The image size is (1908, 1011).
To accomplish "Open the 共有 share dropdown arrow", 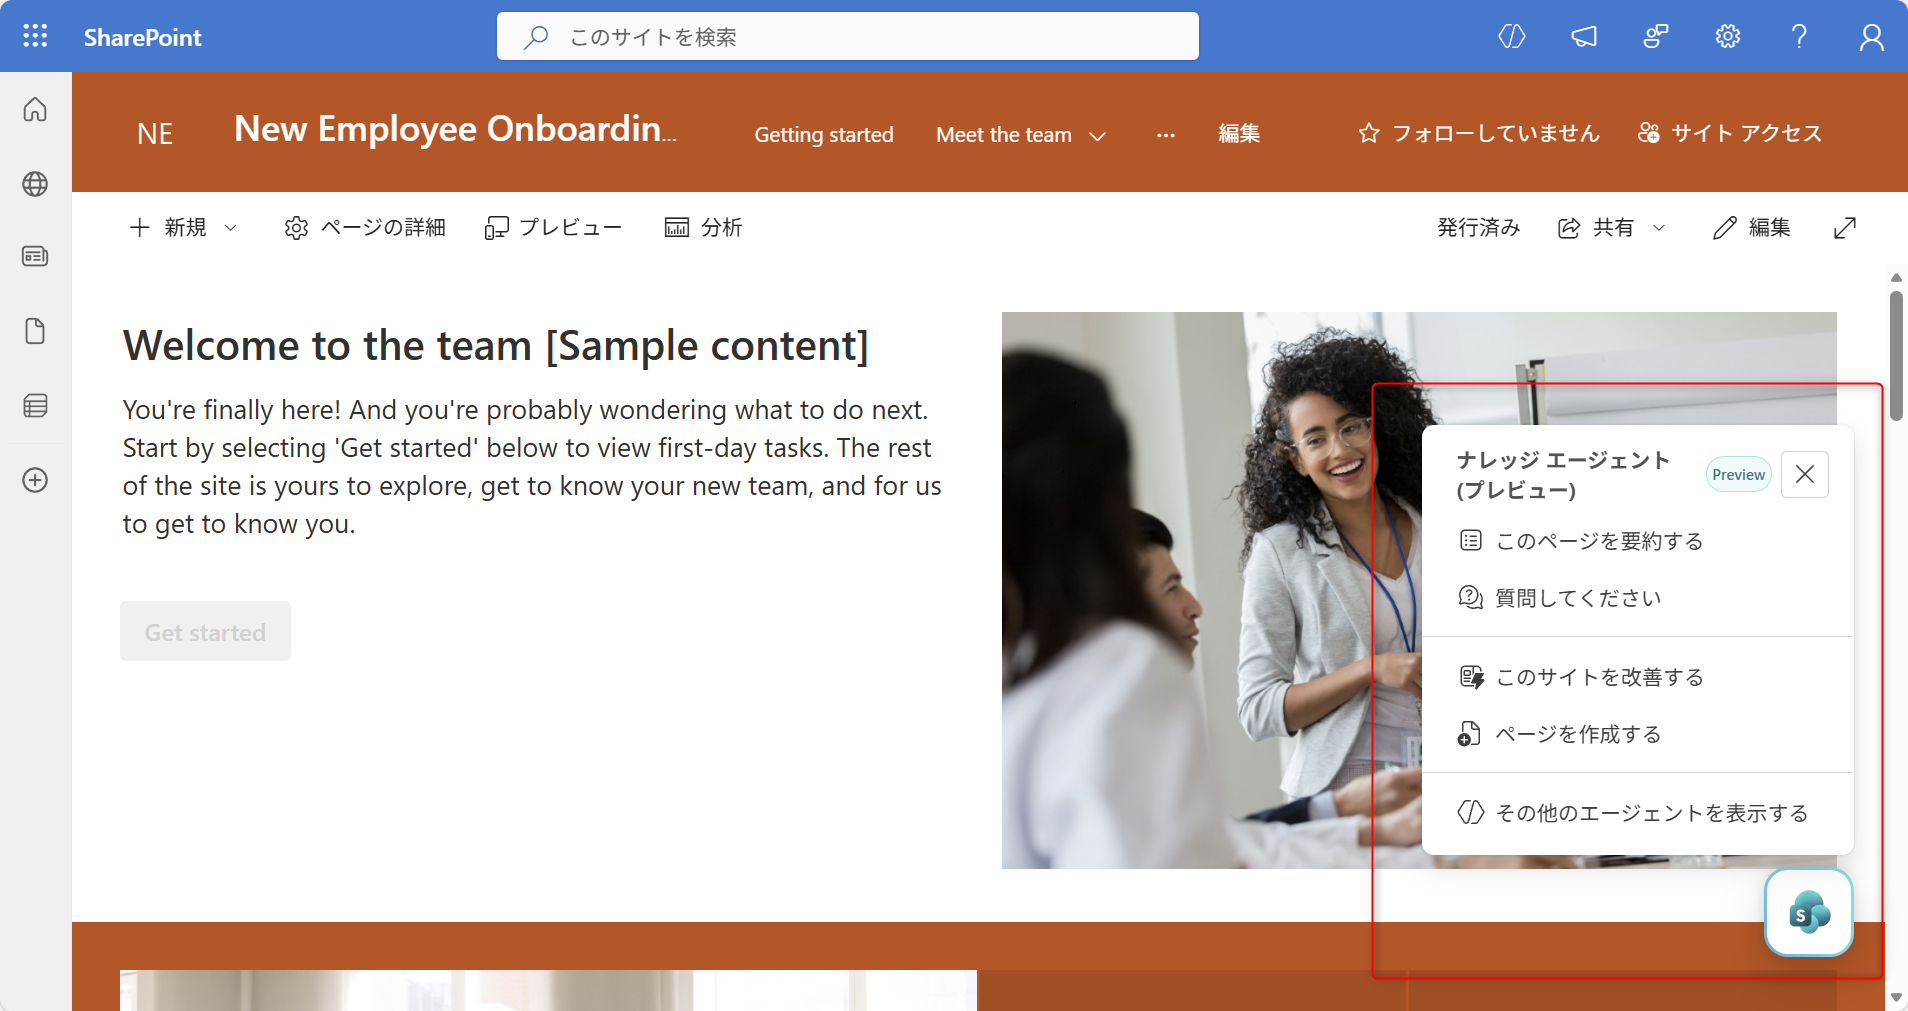I will click(x=1659, y=227).
